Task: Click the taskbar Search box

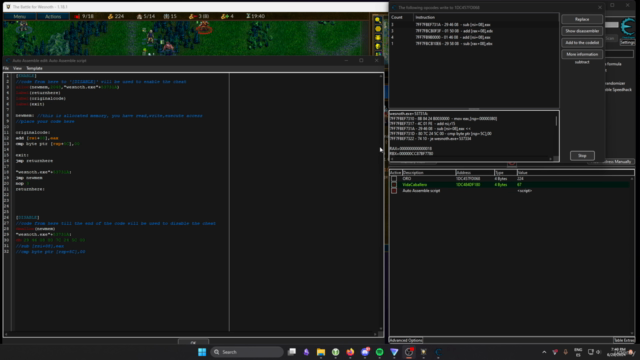Action: [247, 352]
